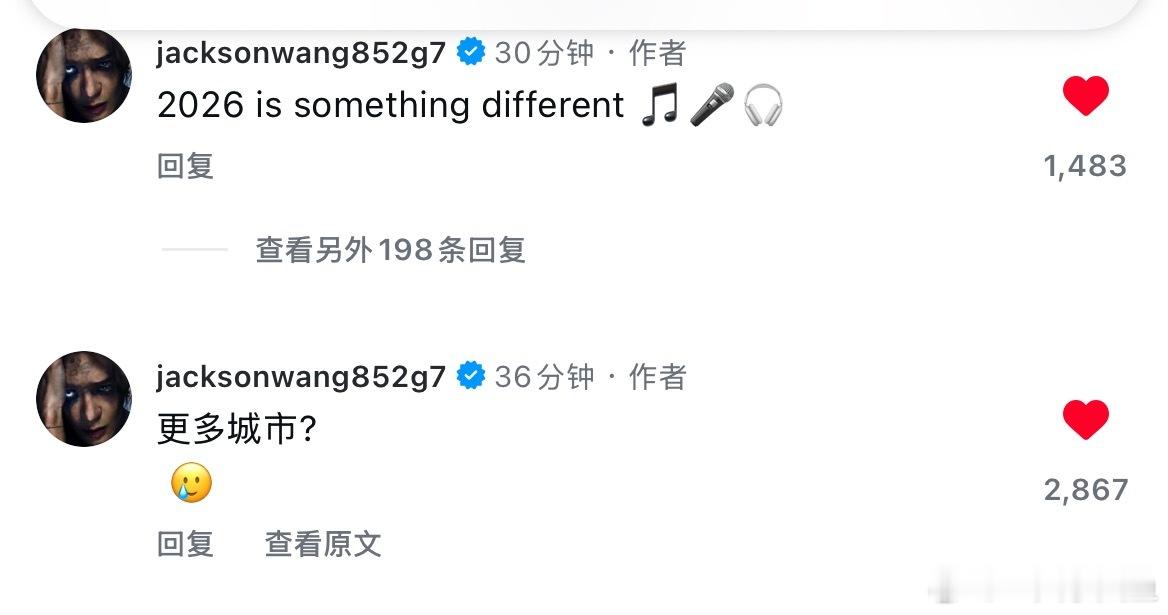This screenshot has height=615, width=1168.
Task: Click the verified badge on the first comment
Action: coord(470,54)
